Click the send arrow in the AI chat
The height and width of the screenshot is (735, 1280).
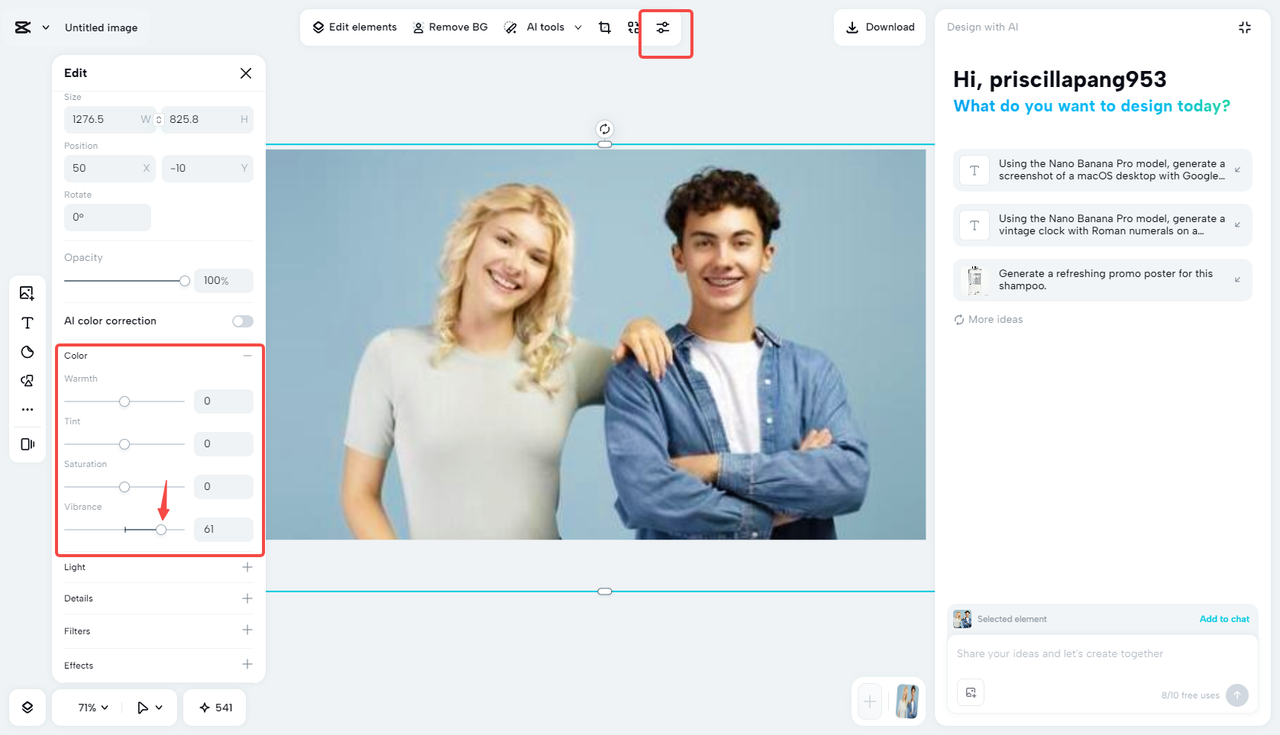click(x=1237, y=695)
